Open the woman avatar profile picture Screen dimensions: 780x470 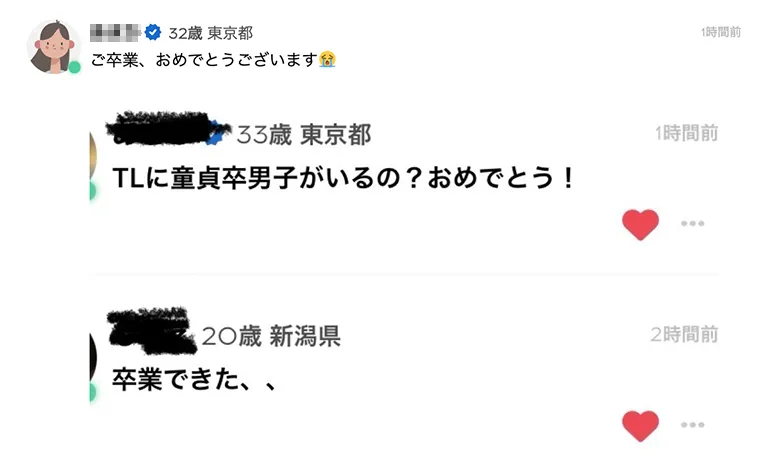coord(53,47)
